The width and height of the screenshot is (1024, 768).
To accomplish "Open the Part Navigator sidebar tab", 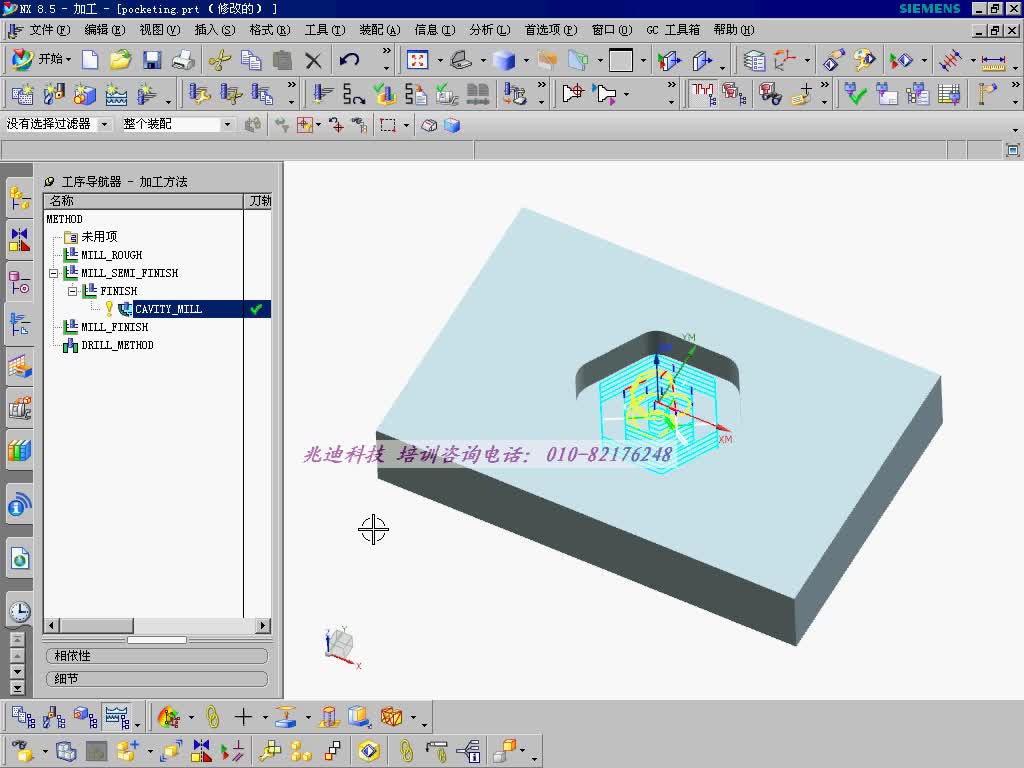I will click(20, 282).
